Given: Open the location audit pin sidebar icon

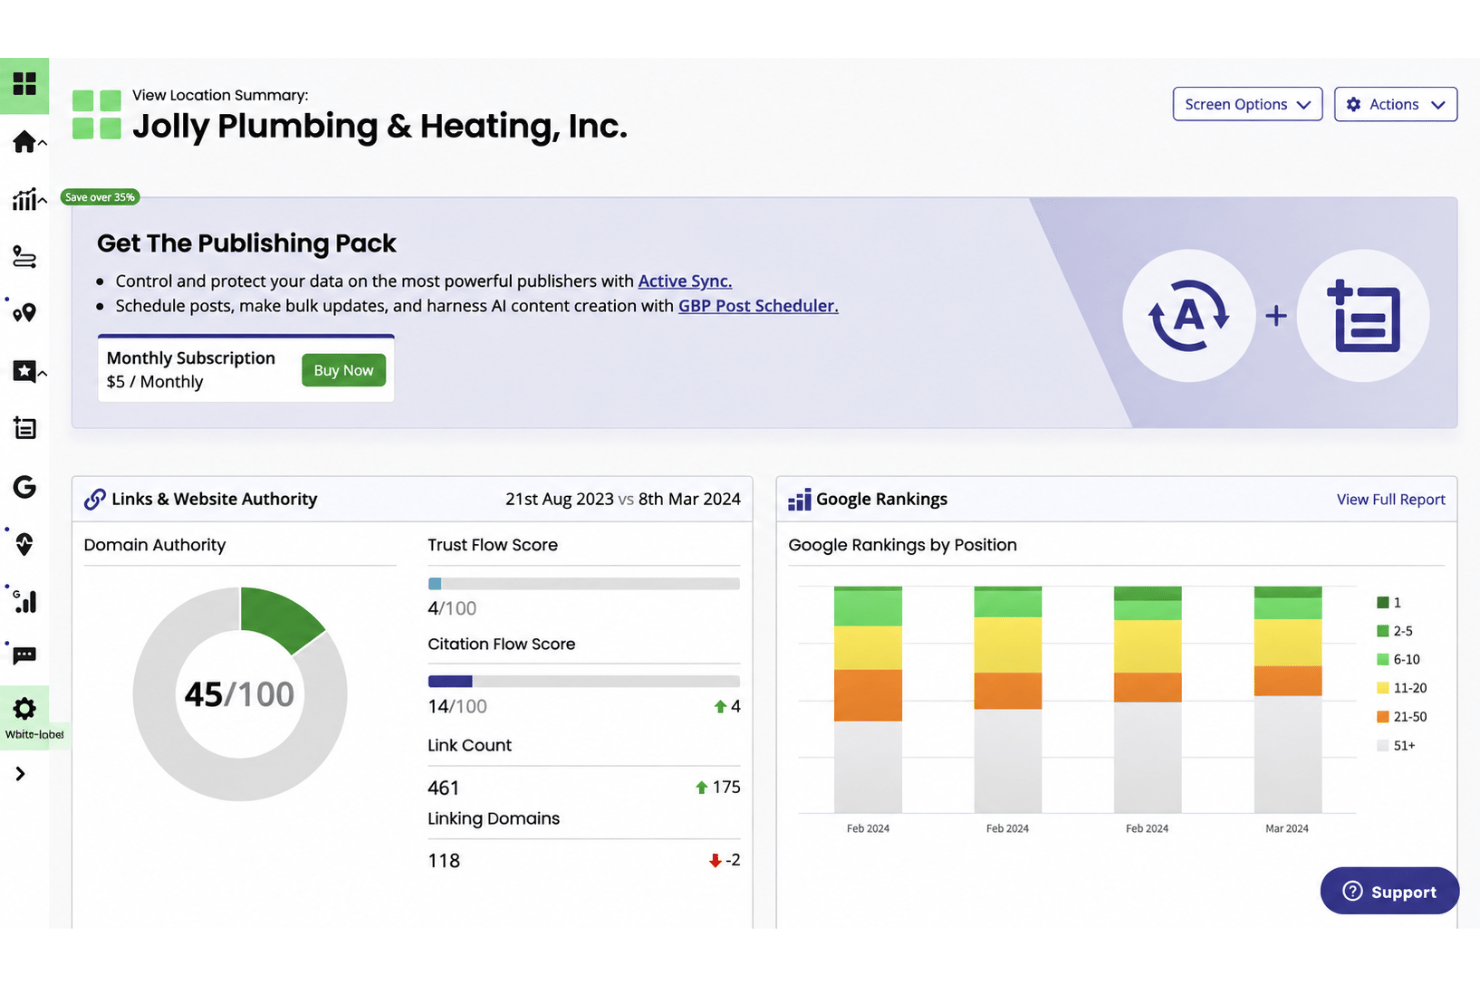Looking at the screenshot, I should (24, 544).
